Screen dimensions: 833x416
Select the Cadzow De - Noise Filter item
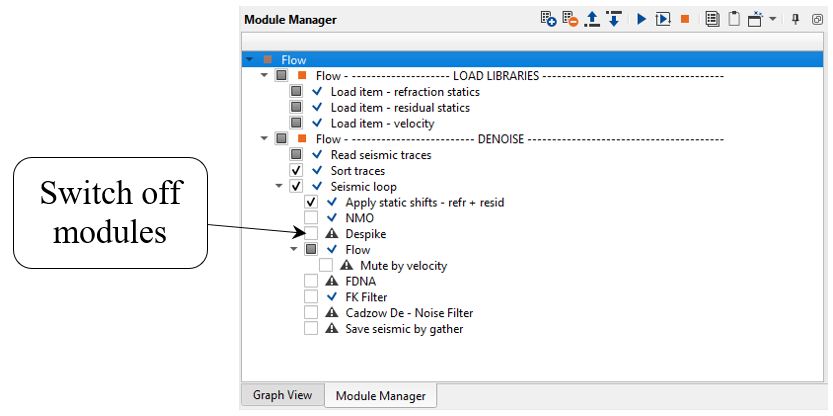pos(409,313)
